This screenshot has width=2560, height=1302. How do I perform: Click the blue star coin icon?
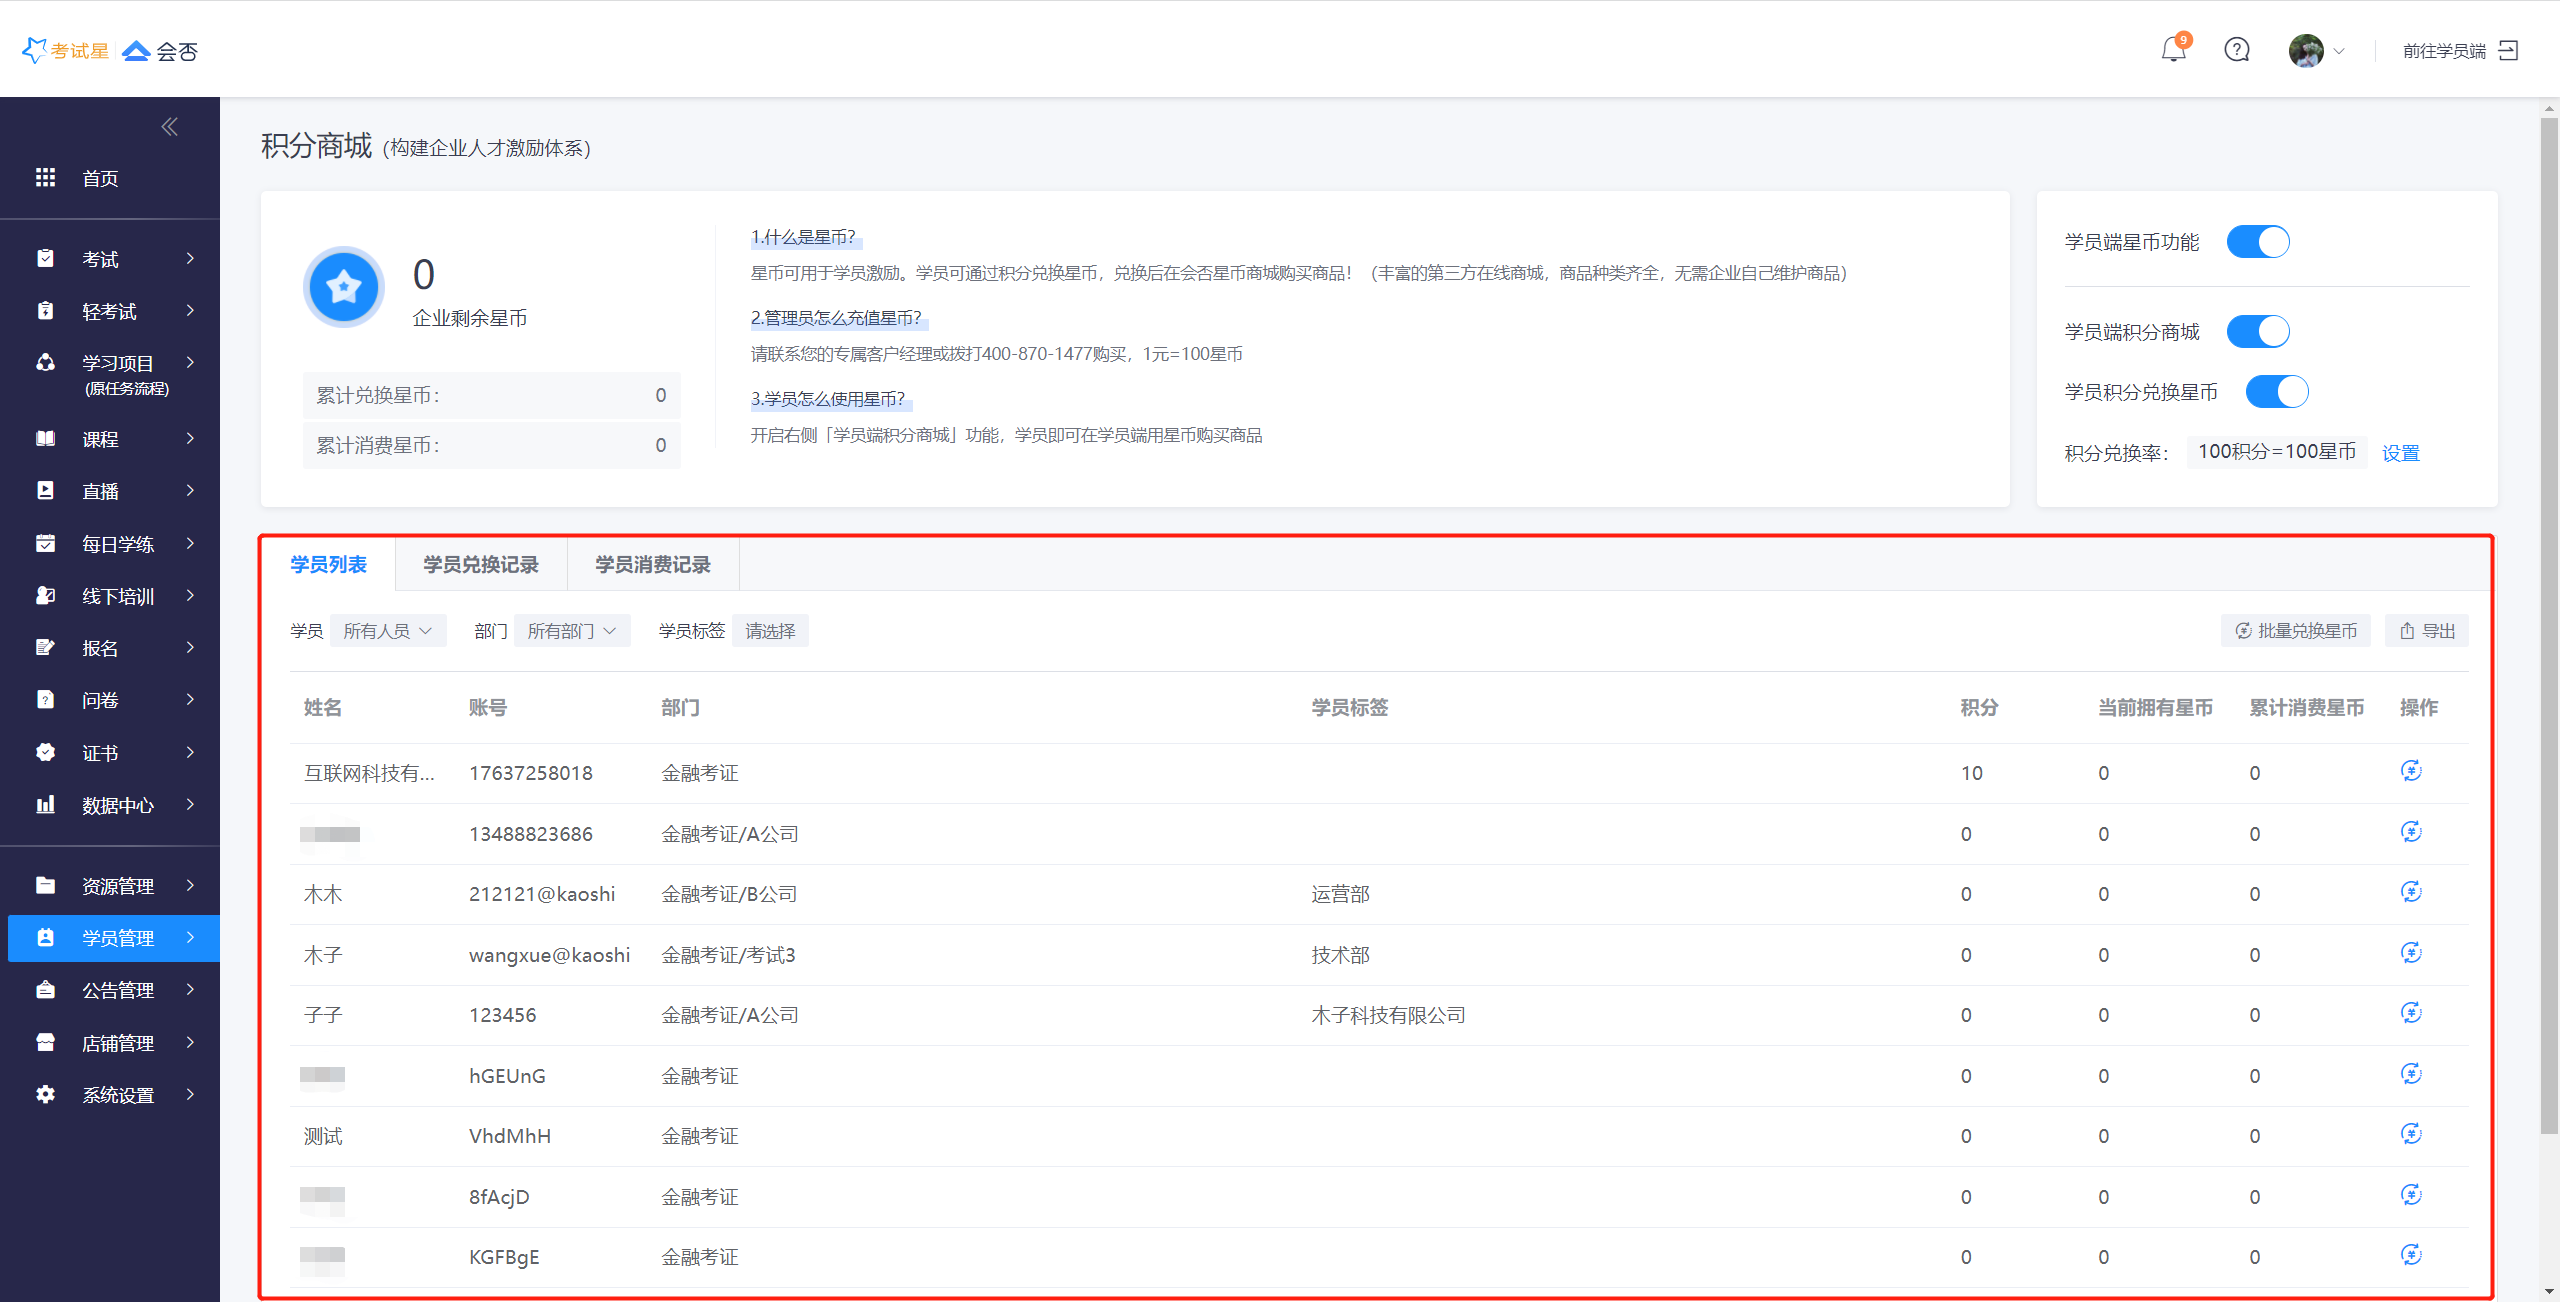343,287
